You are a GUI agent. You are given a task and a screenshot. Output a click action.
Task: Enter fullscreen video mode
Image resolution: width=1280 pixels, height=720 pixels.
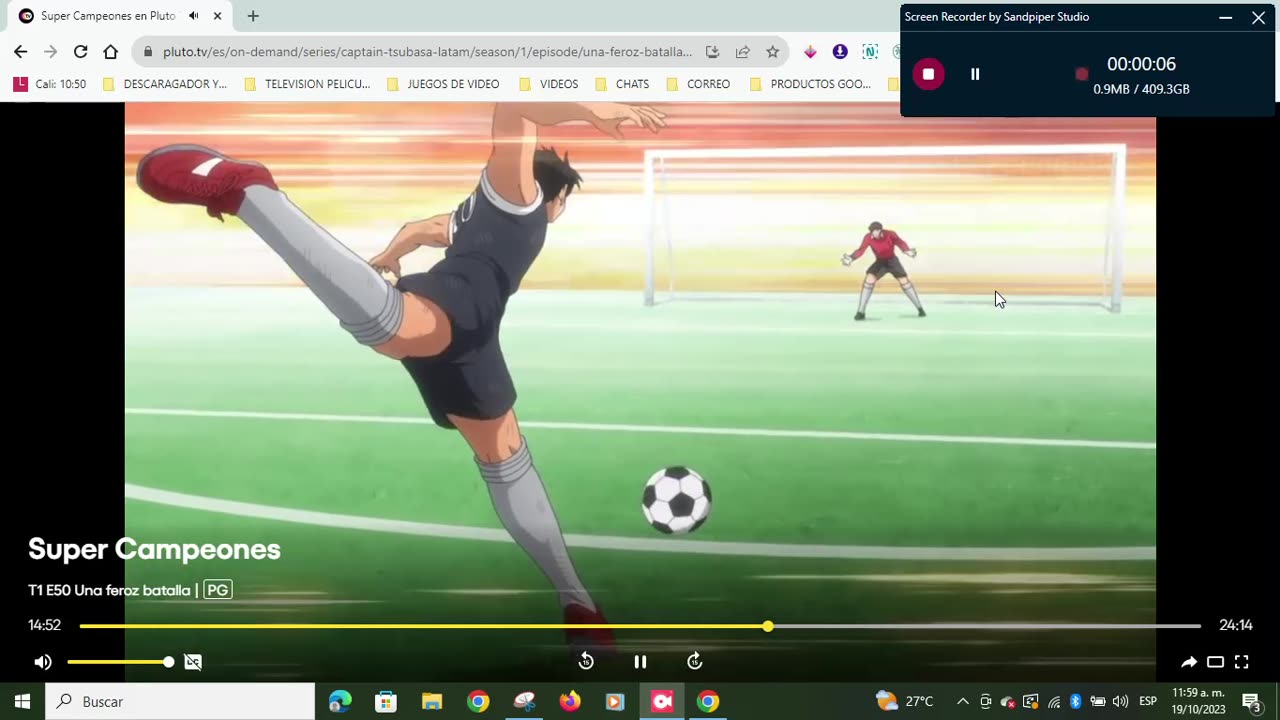click(1242, 662)
